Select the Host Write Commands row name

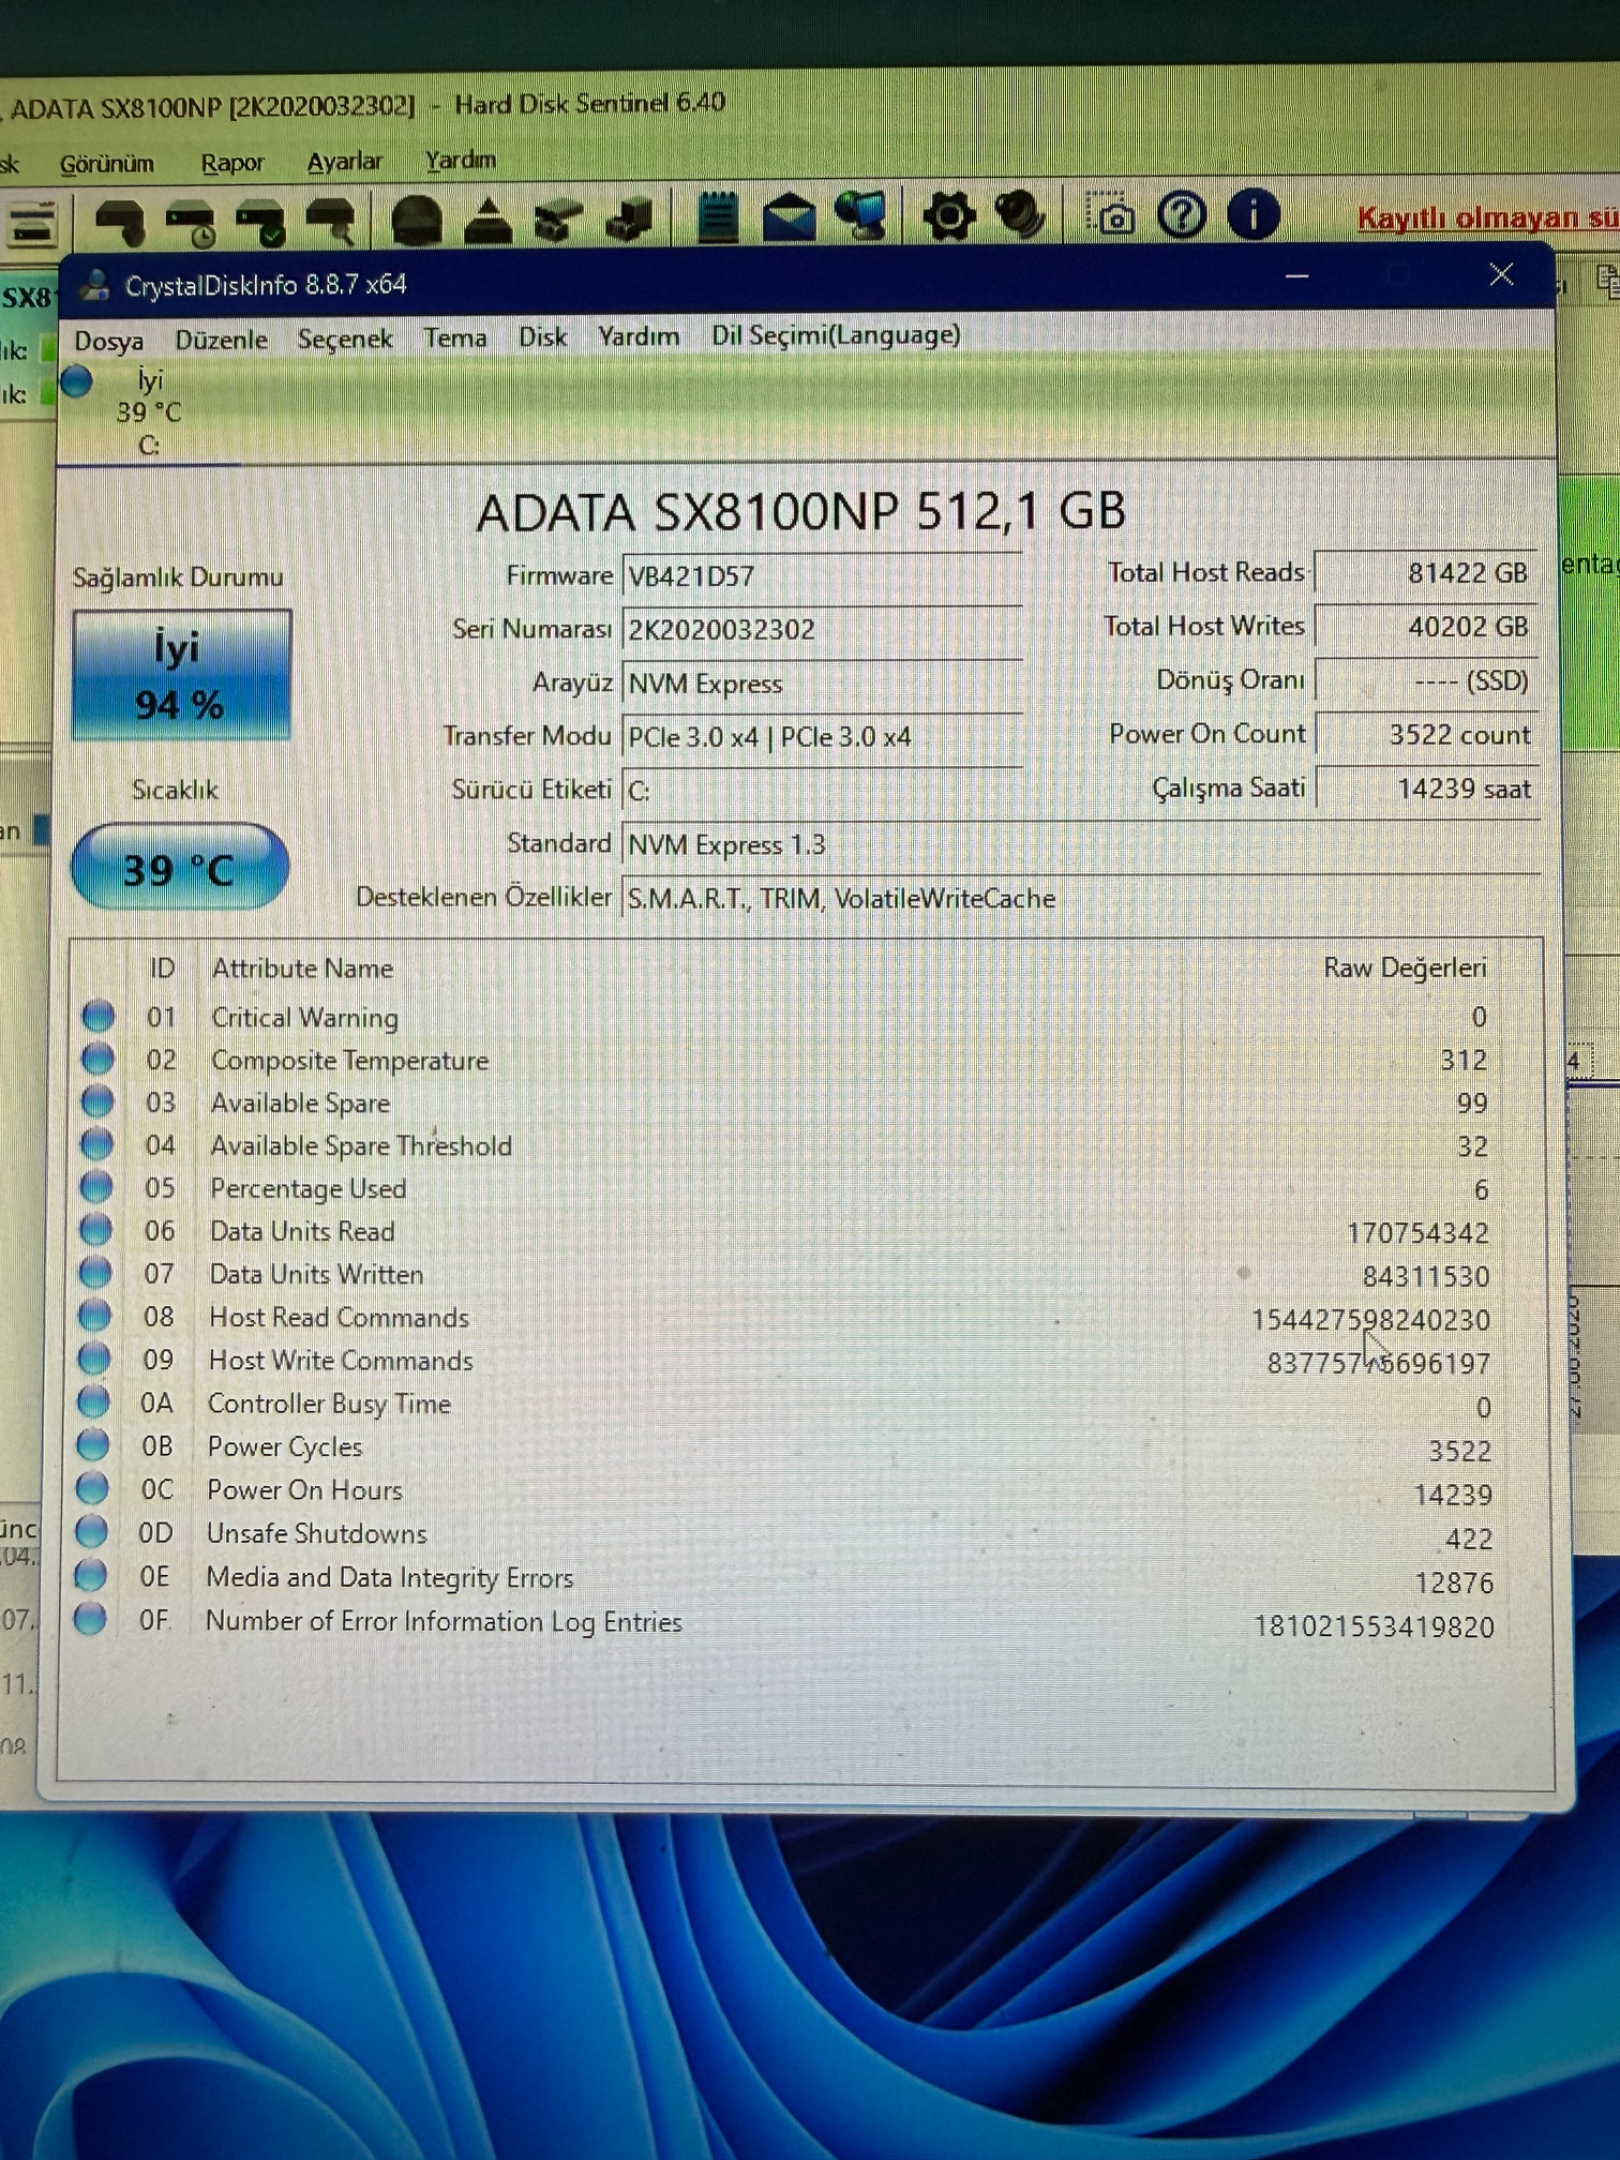point(340,1360)
